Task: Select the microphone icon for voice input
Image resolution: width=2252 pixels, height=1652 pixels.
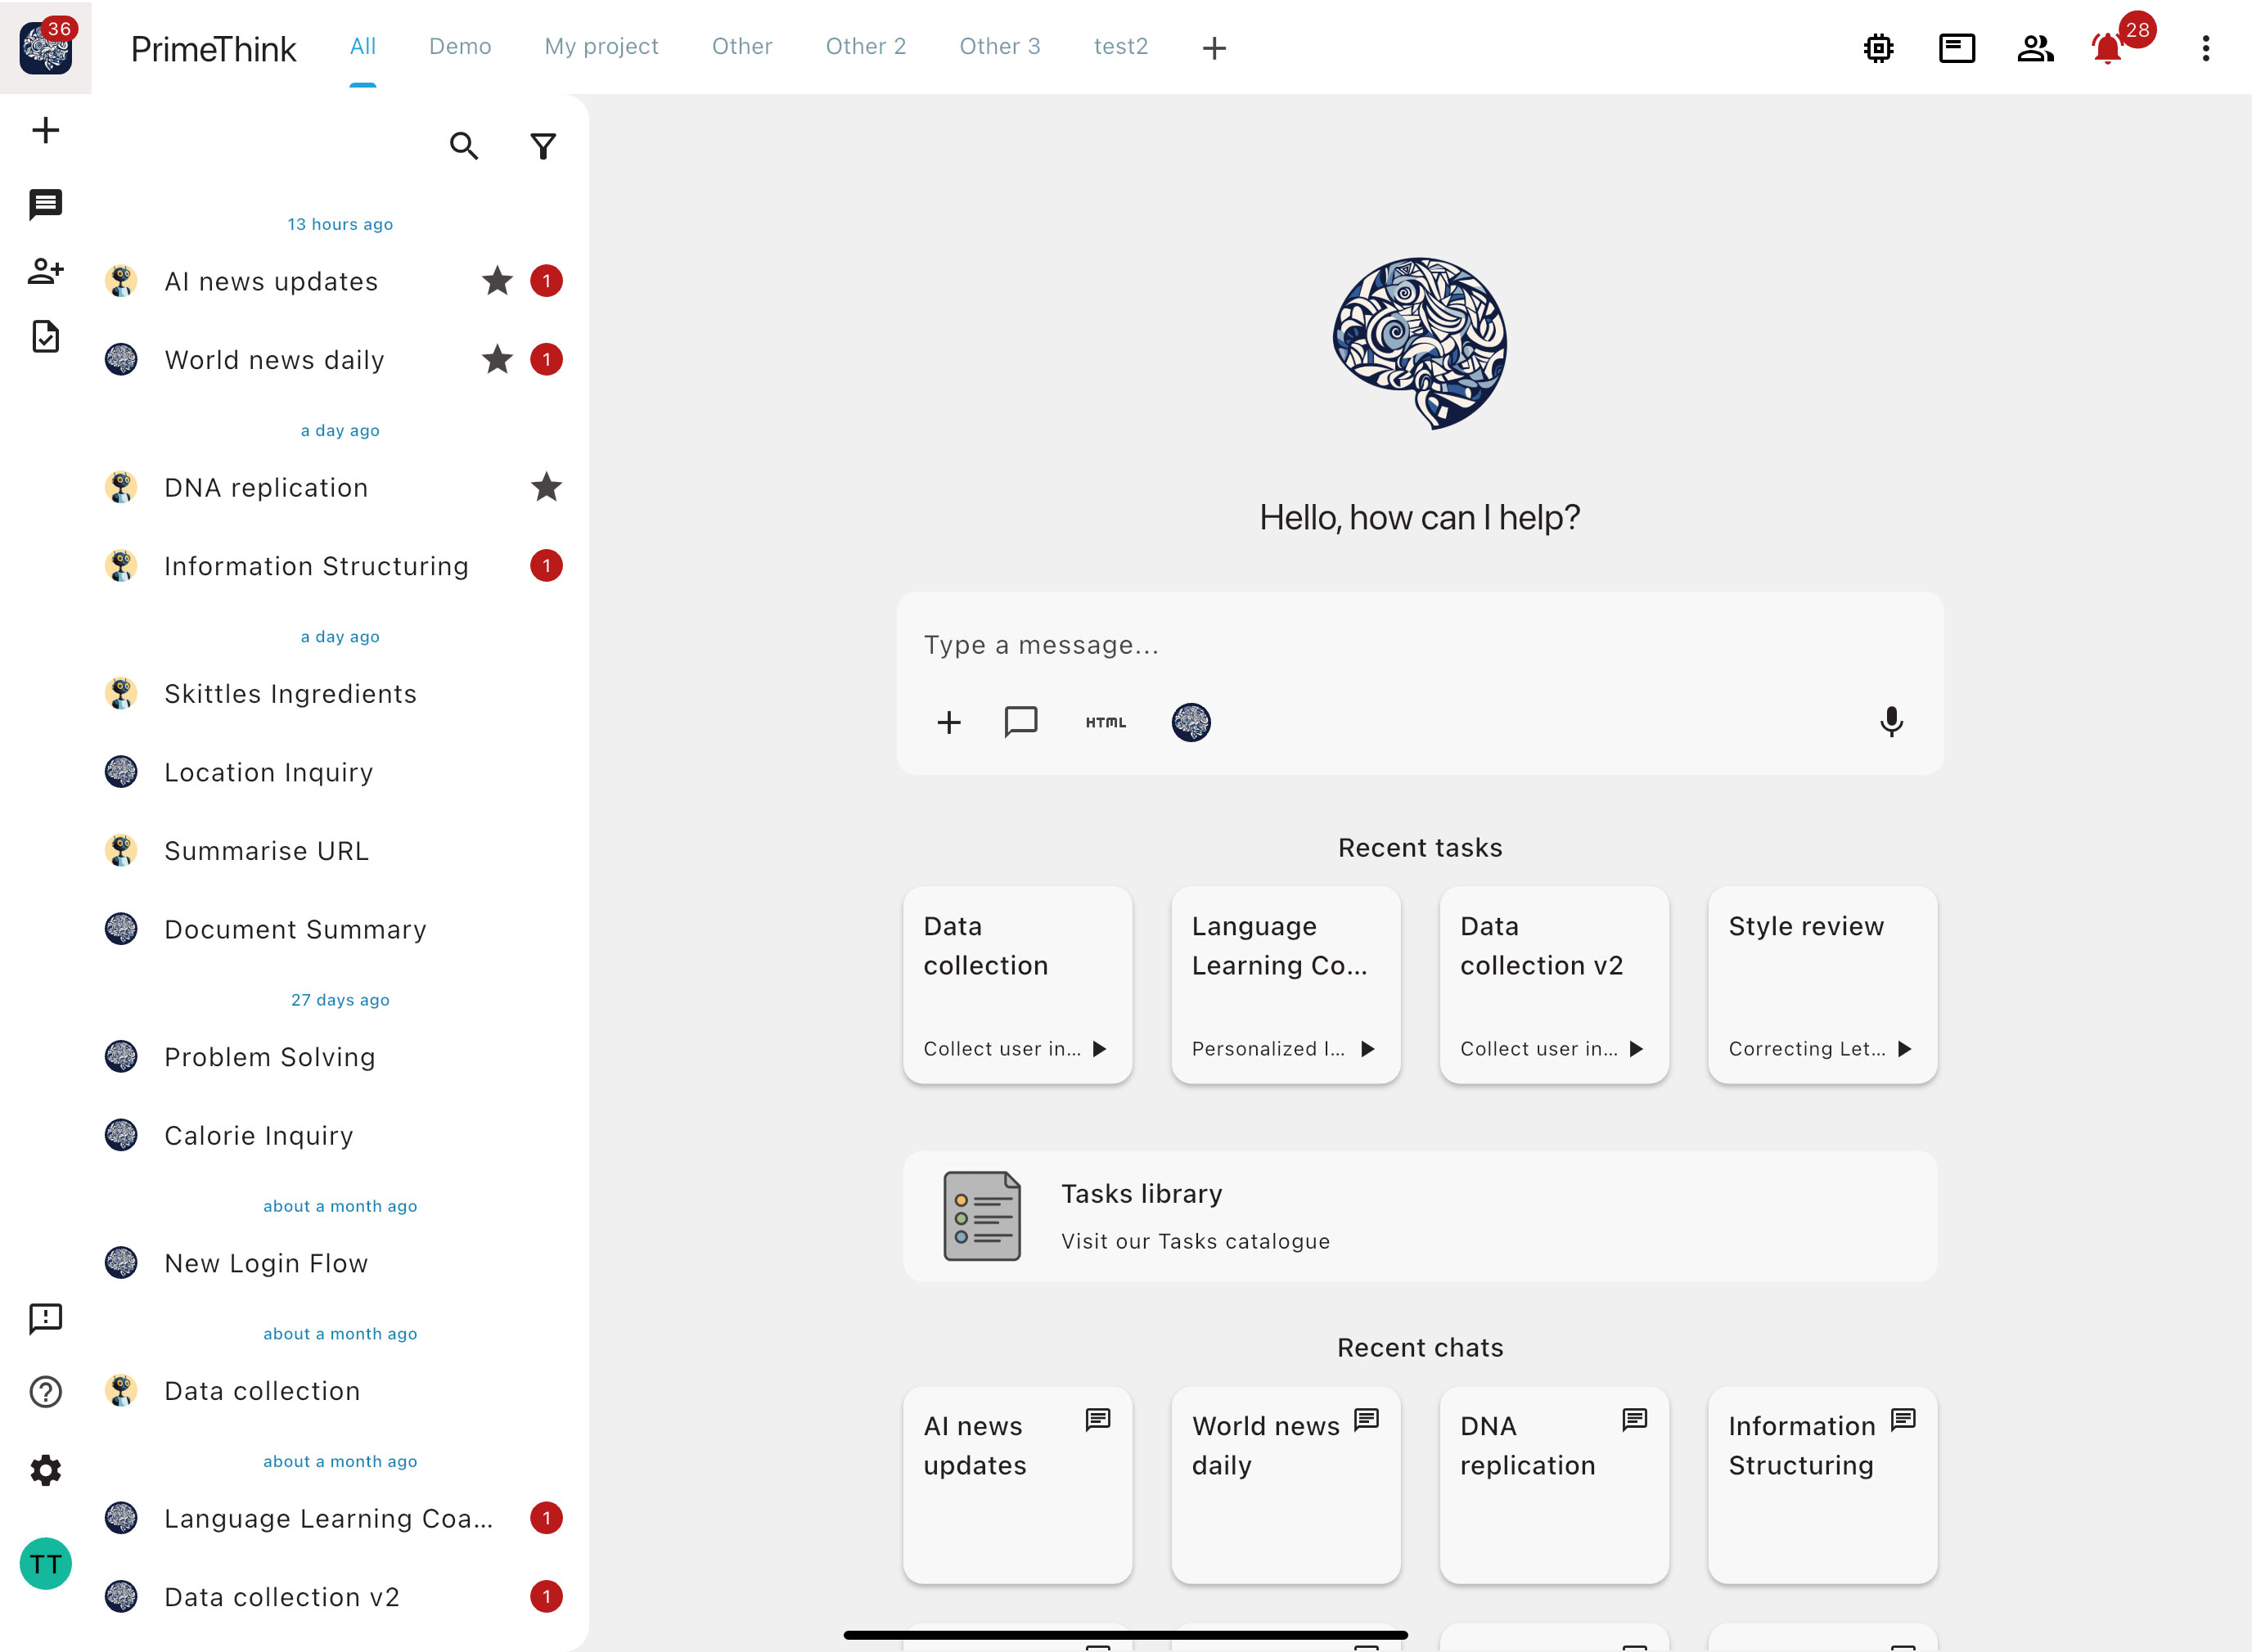Action: click(1891, 722)
